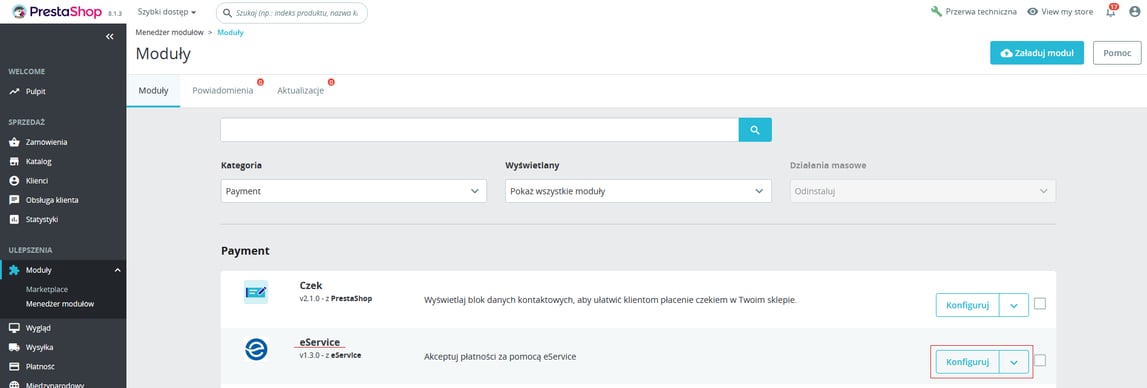
Task: Click the eService module logo
Action: [256, 349]
